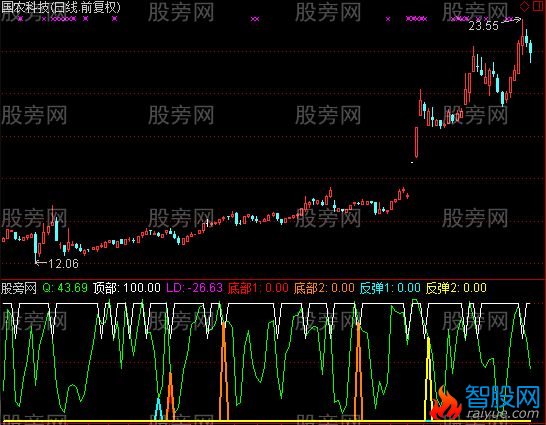This screenshot has height=425, width=546.
Task: Click the red diamond icon at chart corner
Action: point(524,6)
